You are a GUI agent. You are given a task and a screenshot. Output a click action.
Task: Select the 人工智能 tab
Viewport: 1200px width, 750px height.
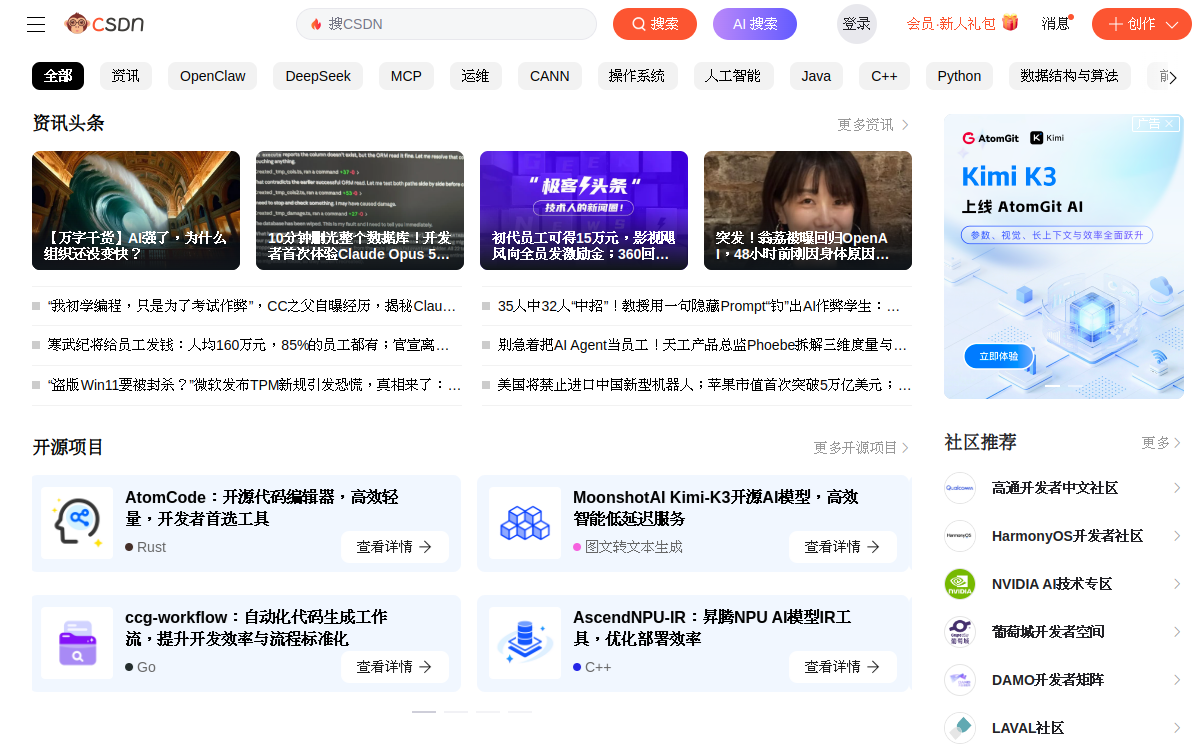pos(733,76)
